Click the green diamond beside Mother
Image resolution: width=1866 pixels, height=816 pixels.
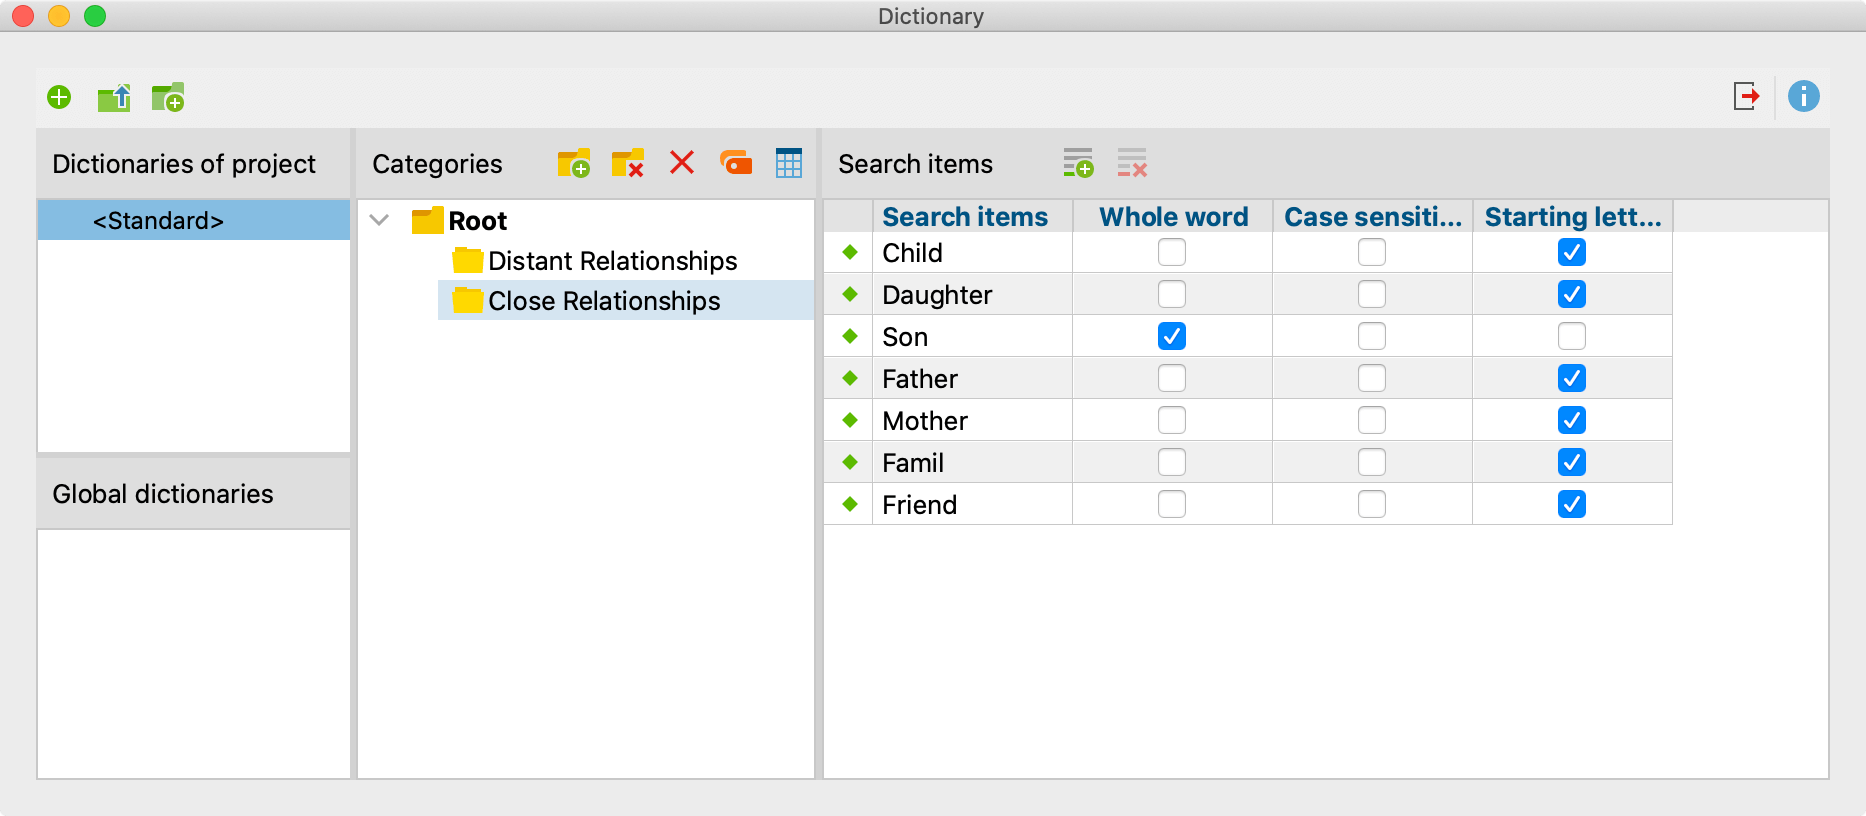(x=850, y=420)
